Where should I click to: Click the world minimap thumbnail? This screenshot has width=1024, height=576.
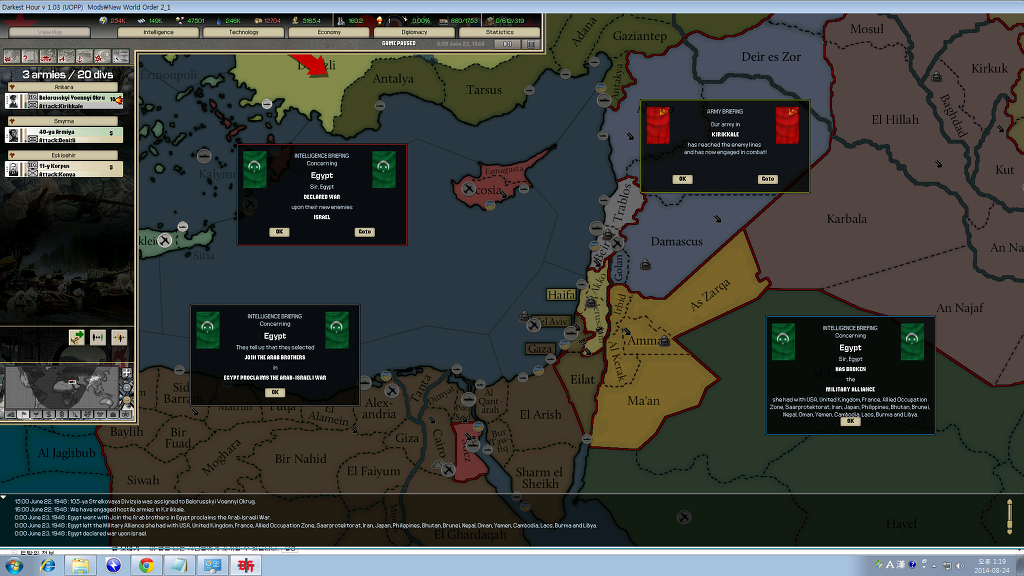[62, 387]
